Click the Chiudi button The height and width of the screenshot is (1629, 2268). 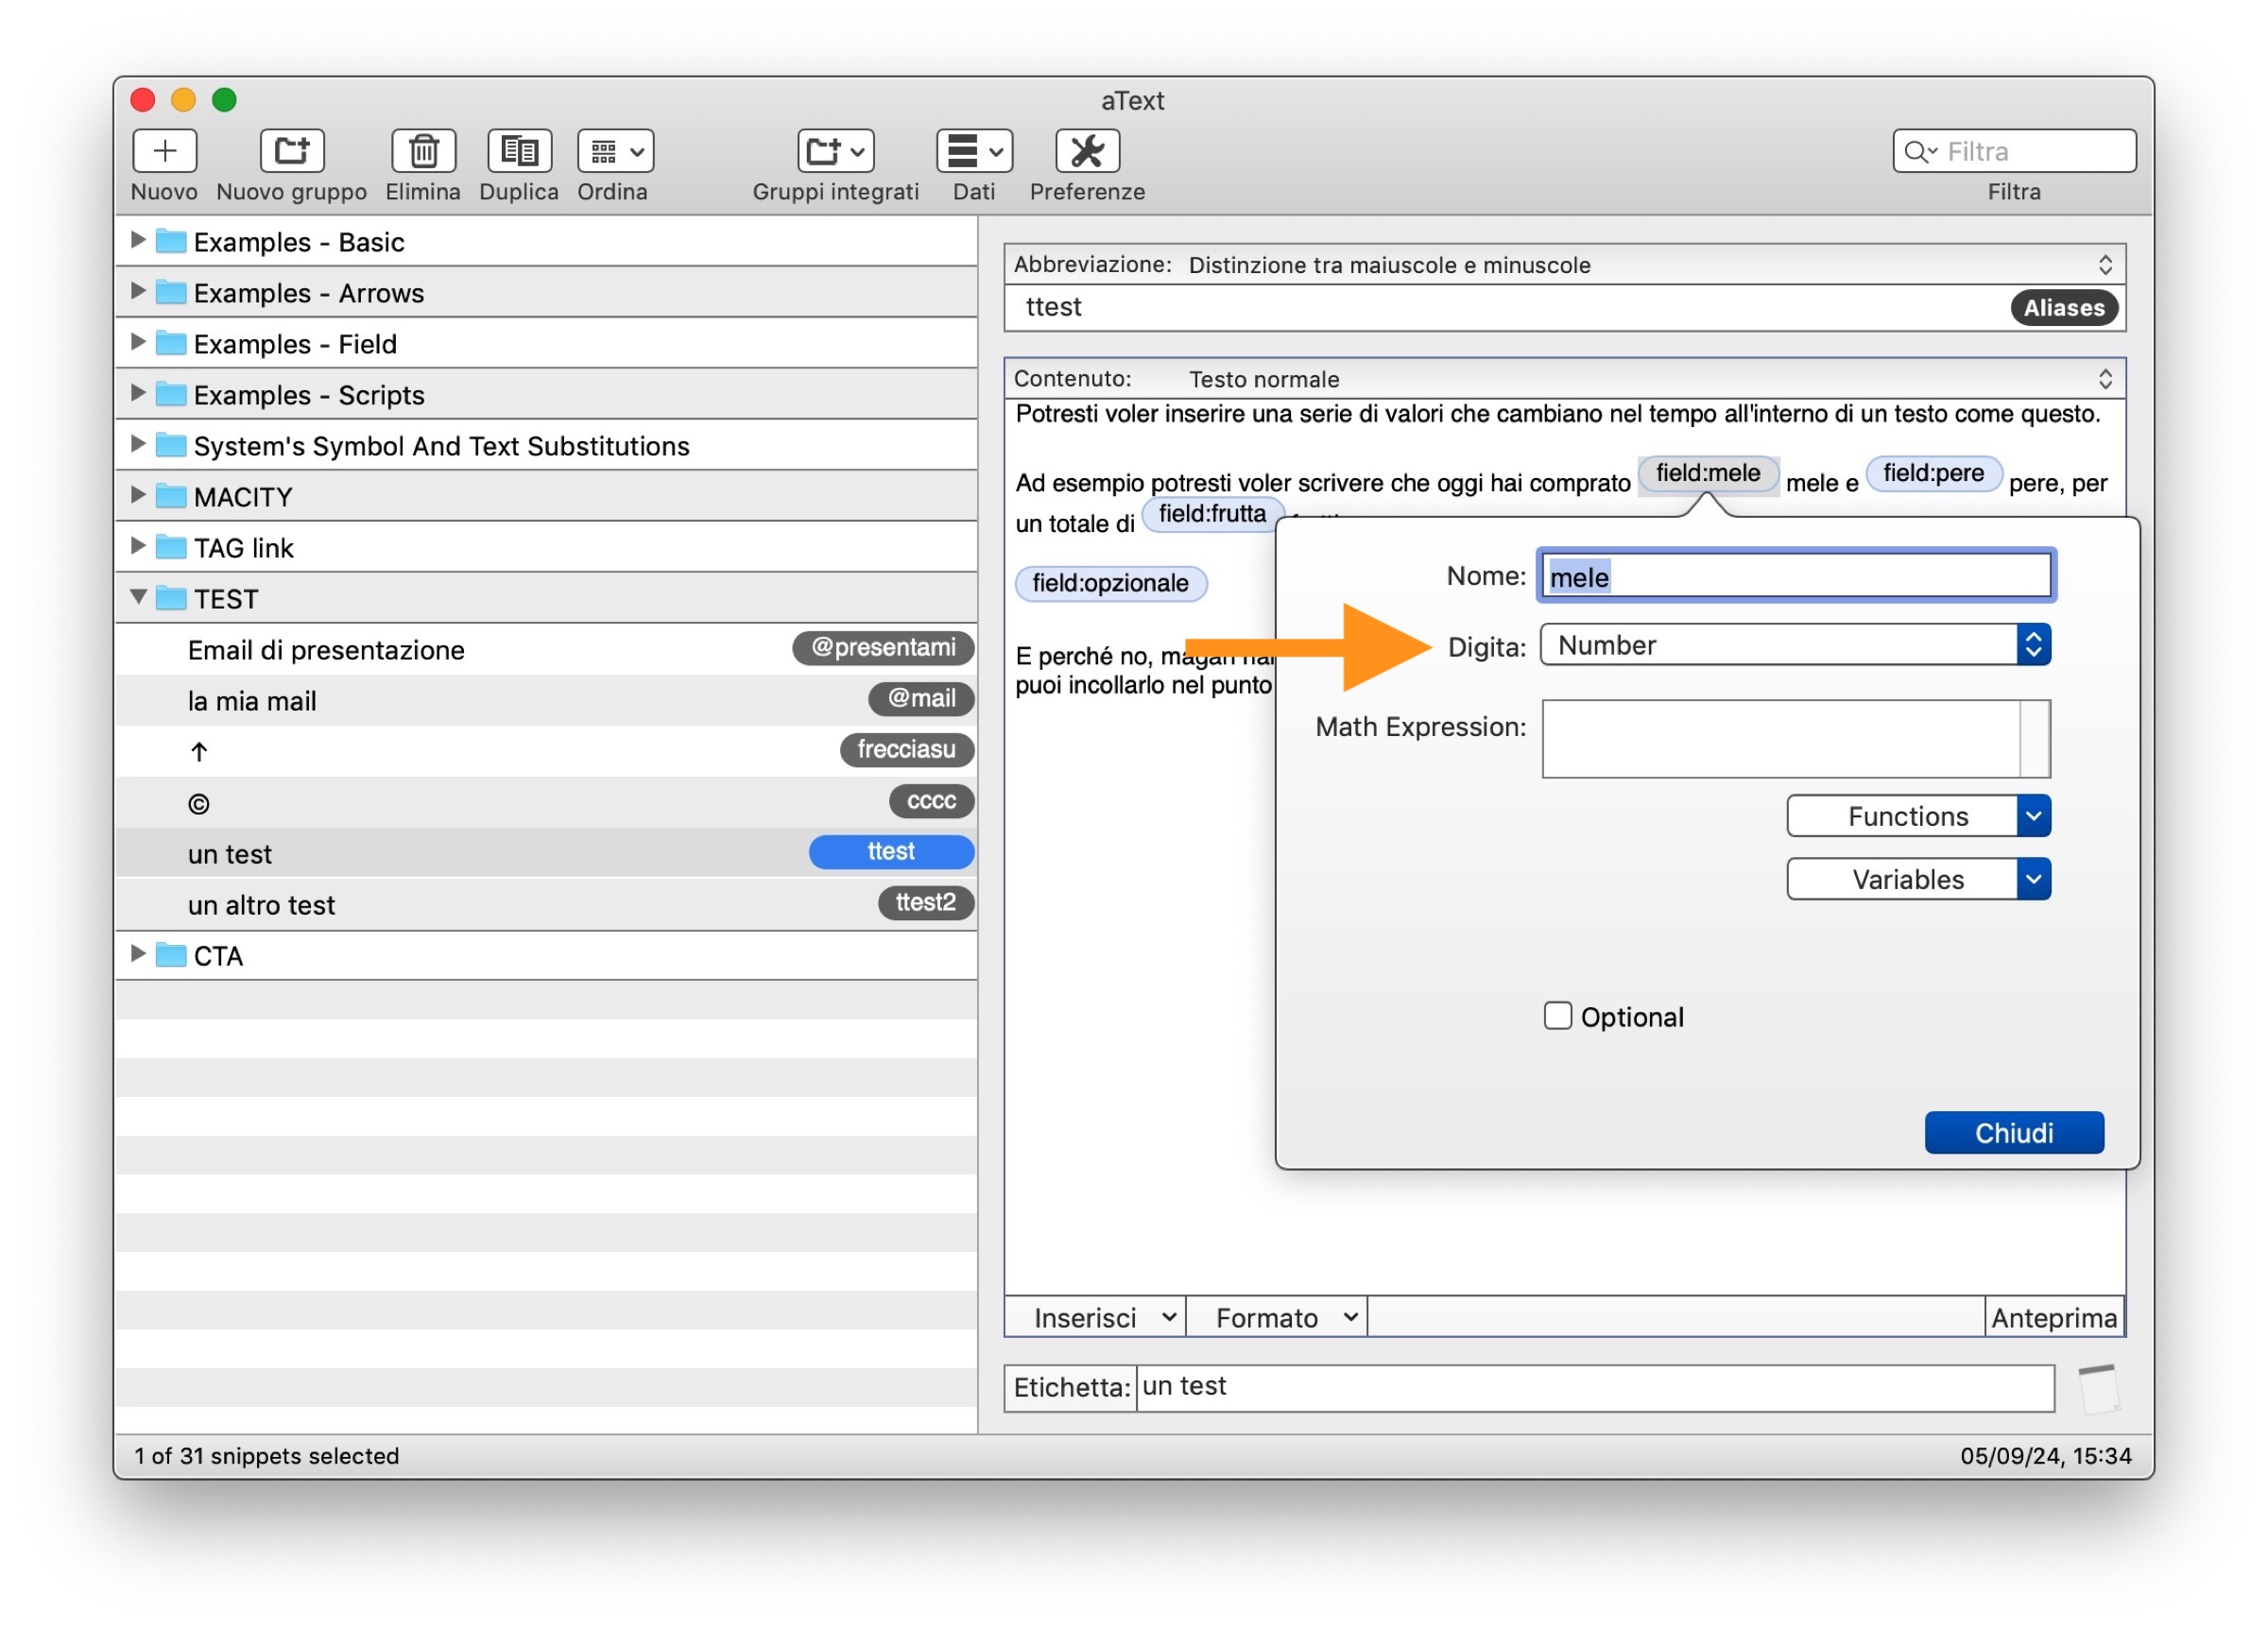pos(2012,1133)
